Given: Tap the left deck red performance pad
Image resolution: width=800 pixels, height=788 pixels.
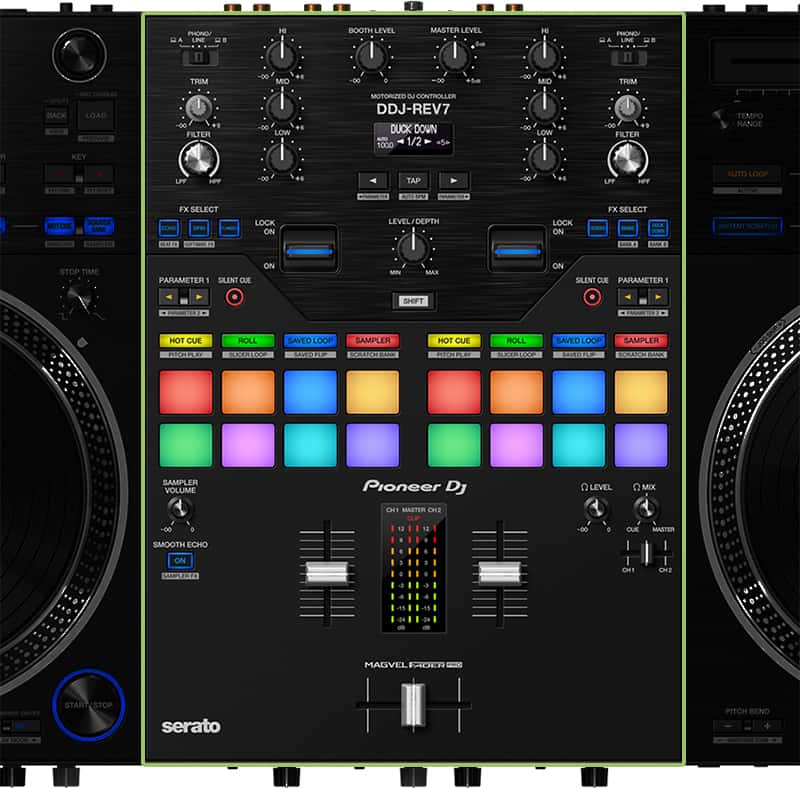Looking at the screenshot, I should [186, 392].
